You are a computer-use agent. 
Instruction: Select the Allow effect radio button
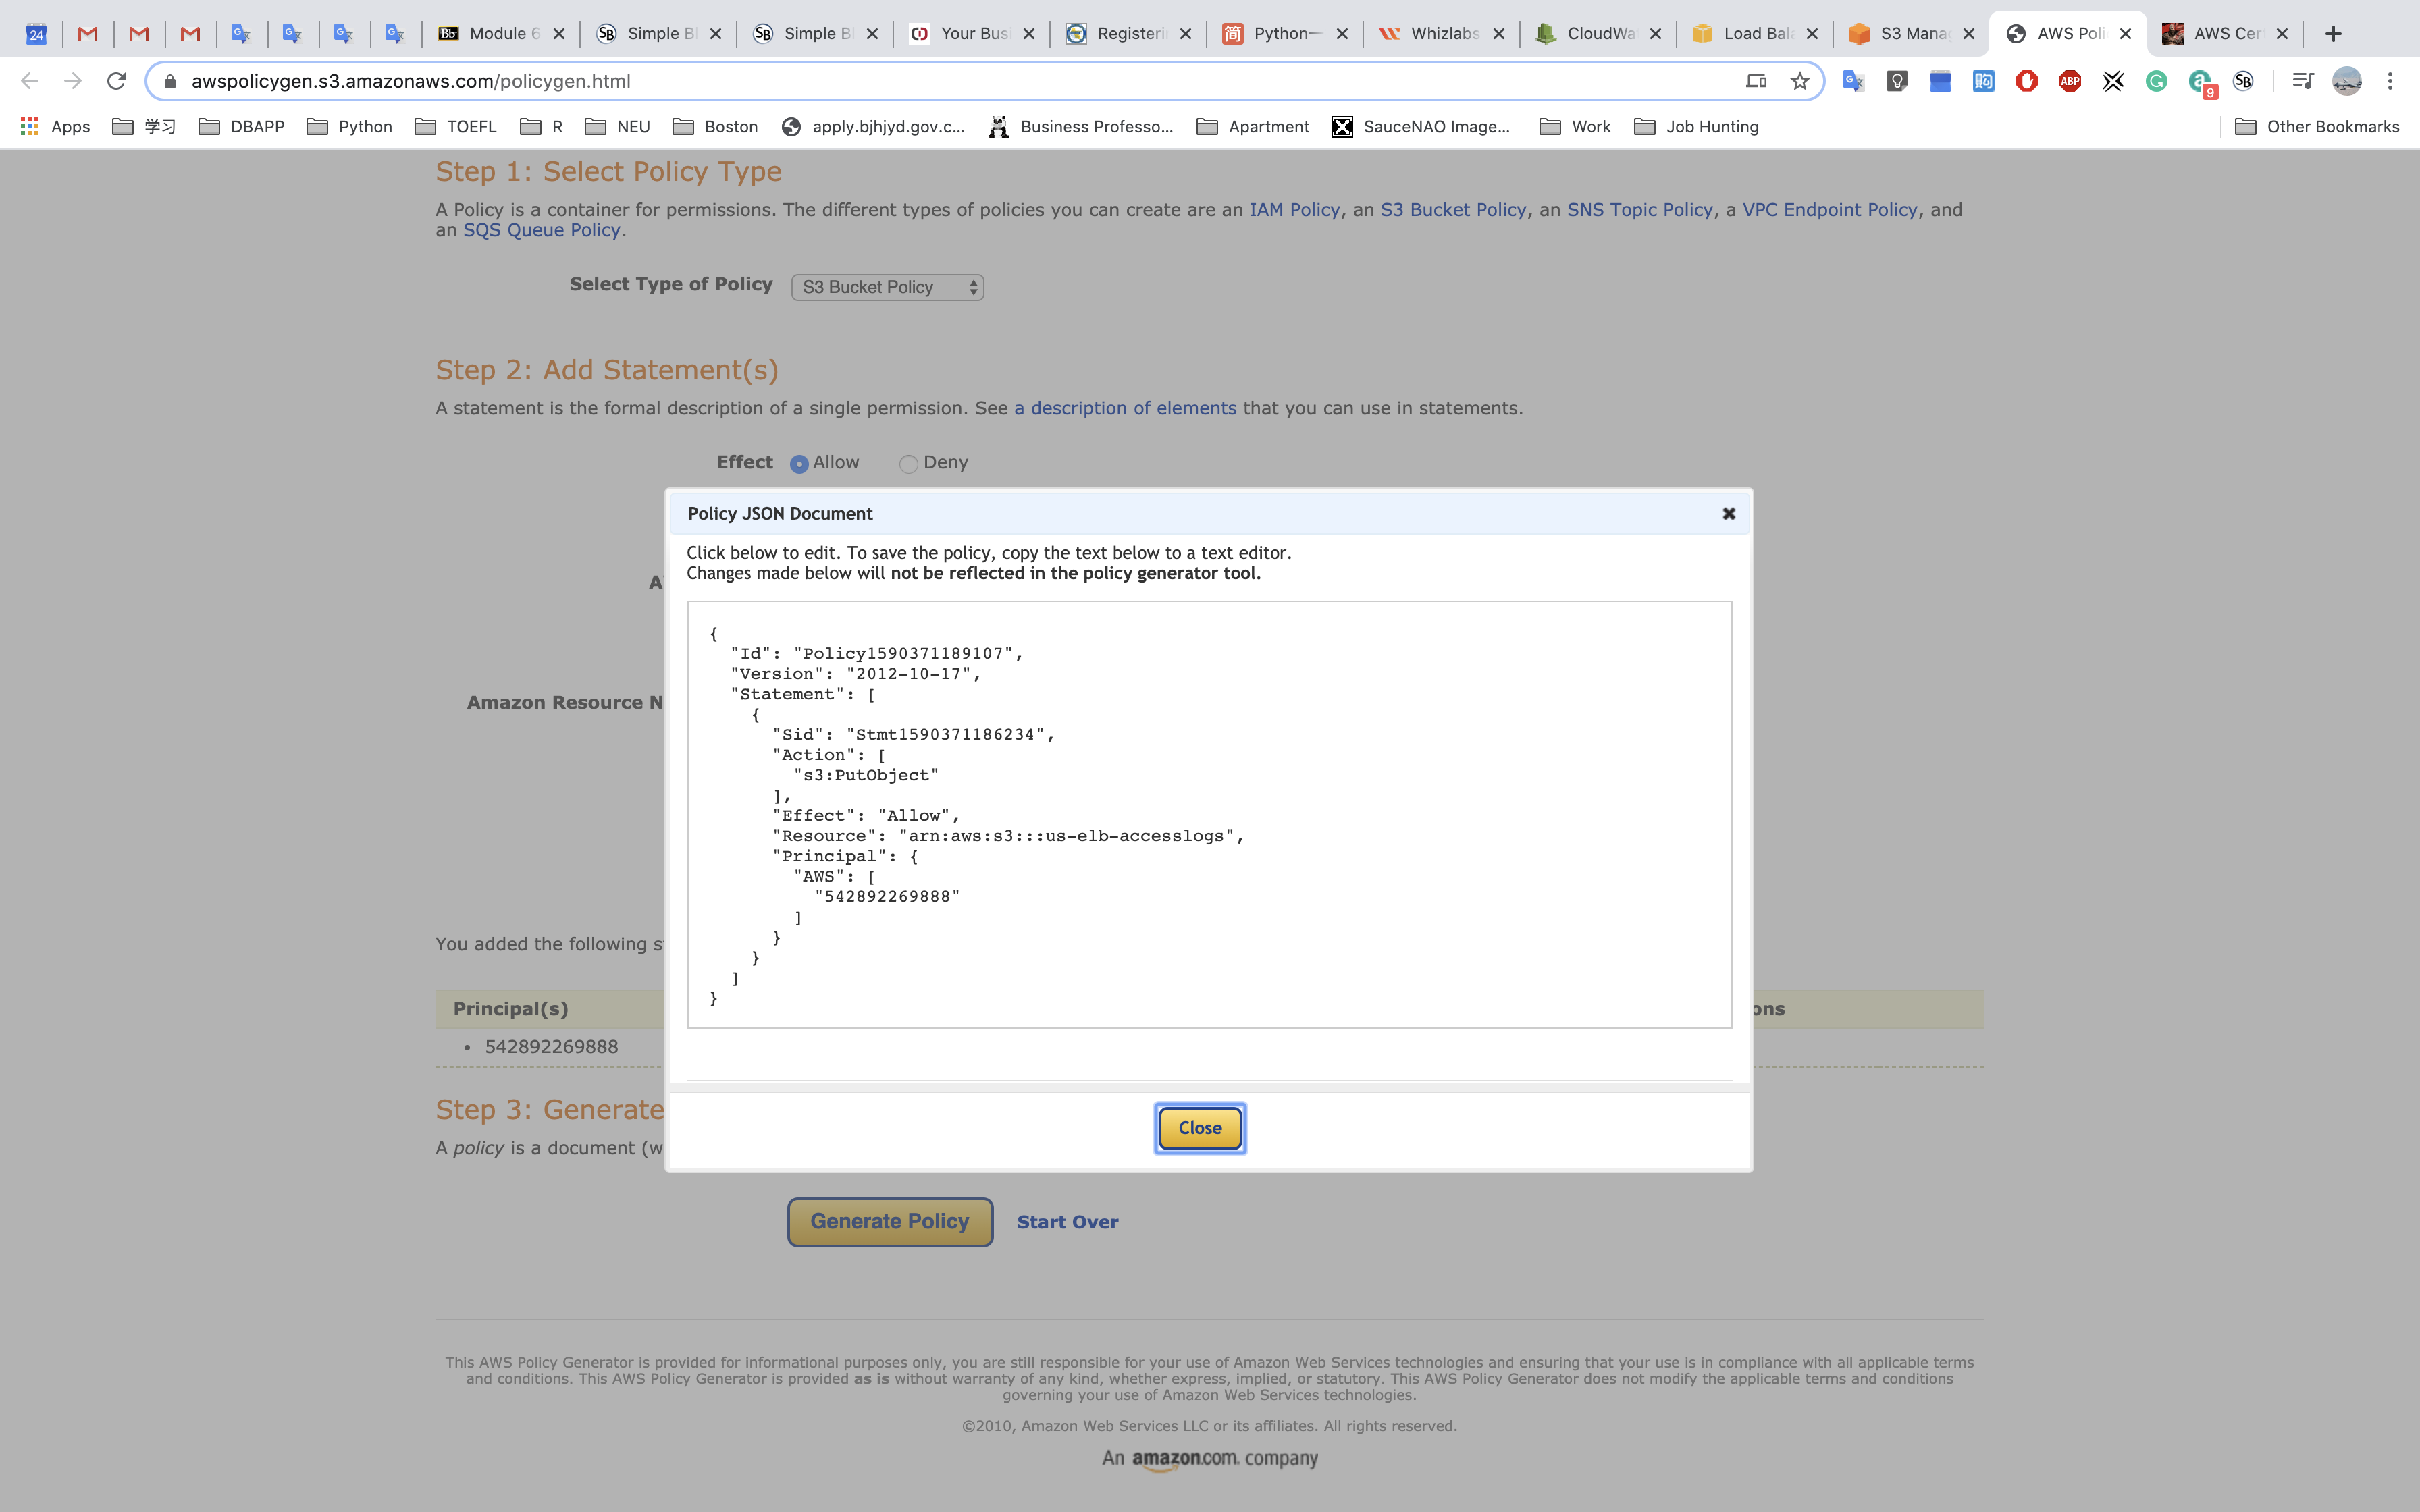click(x=799, y=464)
